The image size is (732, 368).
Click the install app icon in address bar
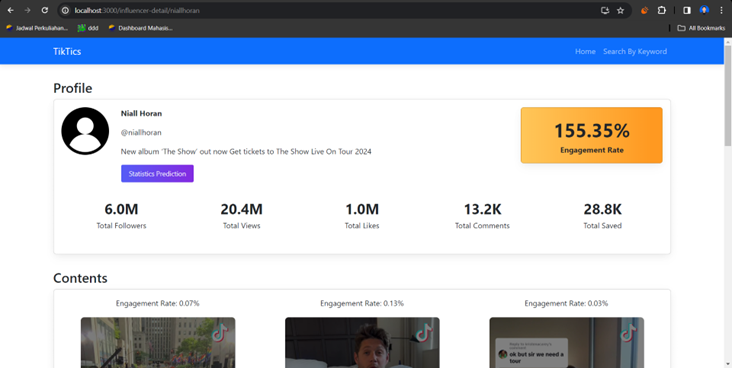(x=605, y=10)
